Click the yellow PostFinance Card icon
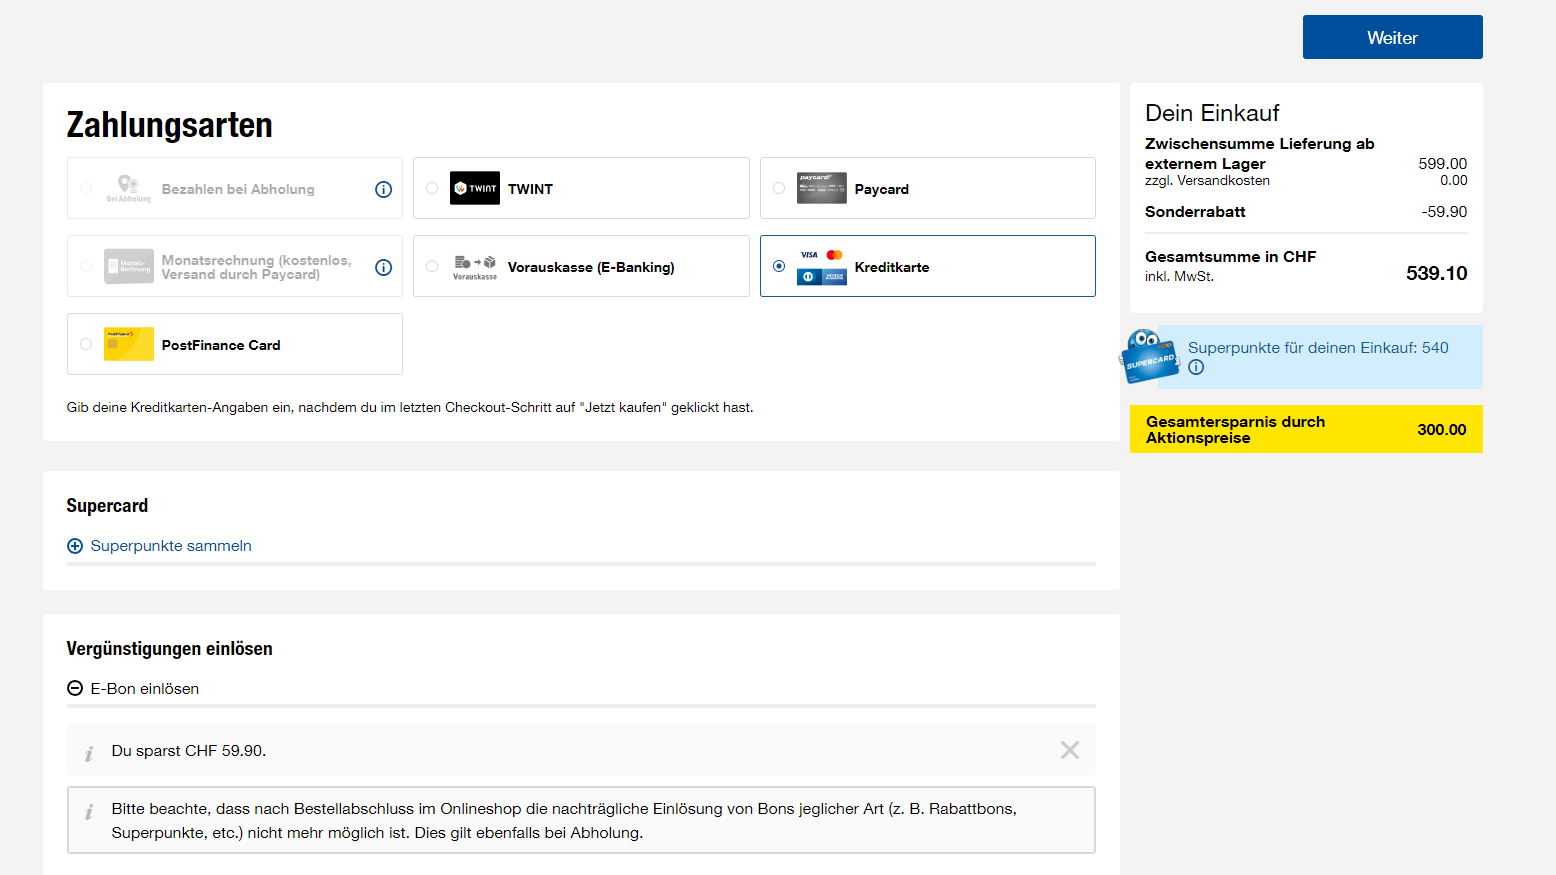 pos(128,344)
